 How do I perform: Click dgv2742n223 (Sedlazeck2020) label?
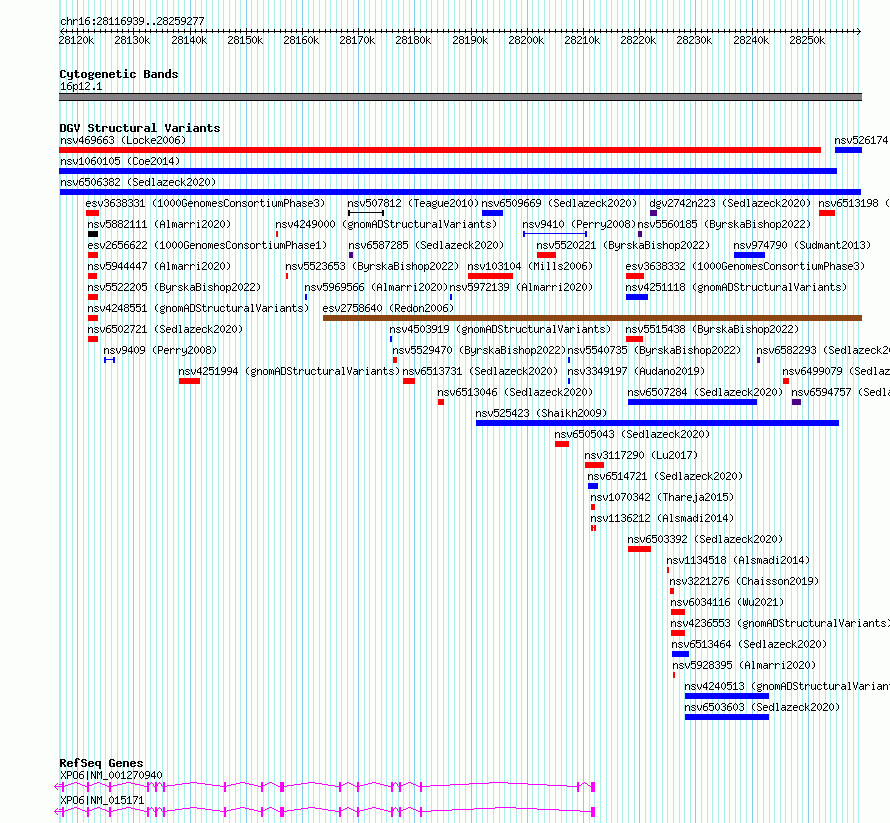click(731, 203)
